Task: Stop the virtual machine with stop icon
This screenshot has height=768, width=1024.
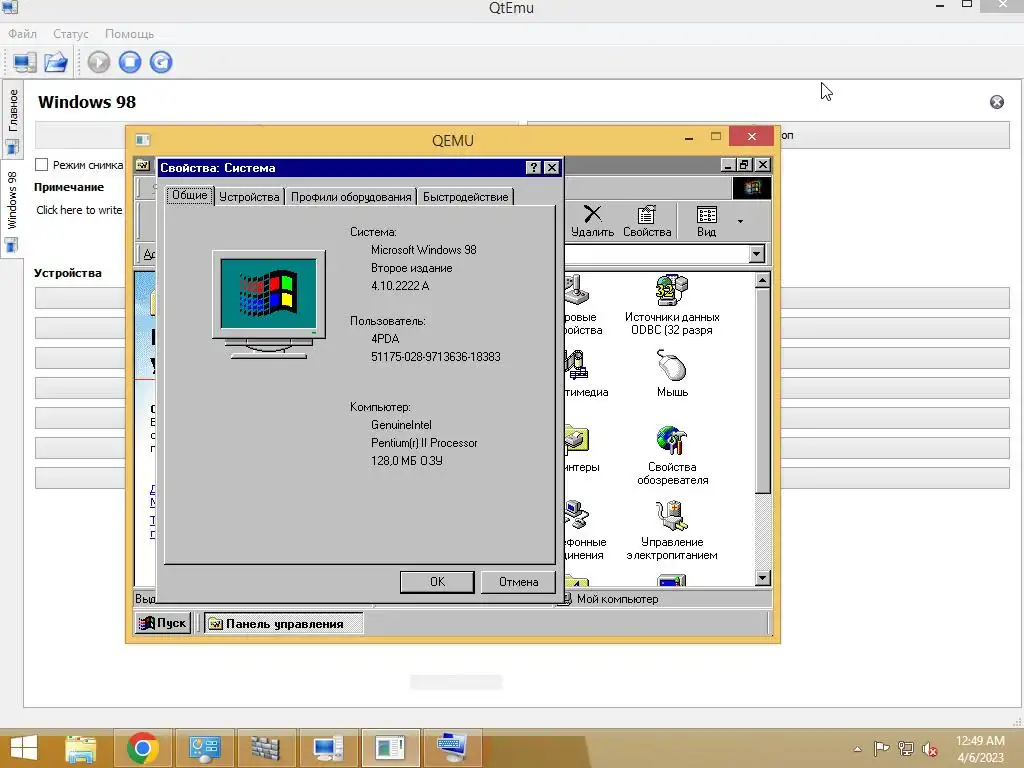Action: point(130,62)
